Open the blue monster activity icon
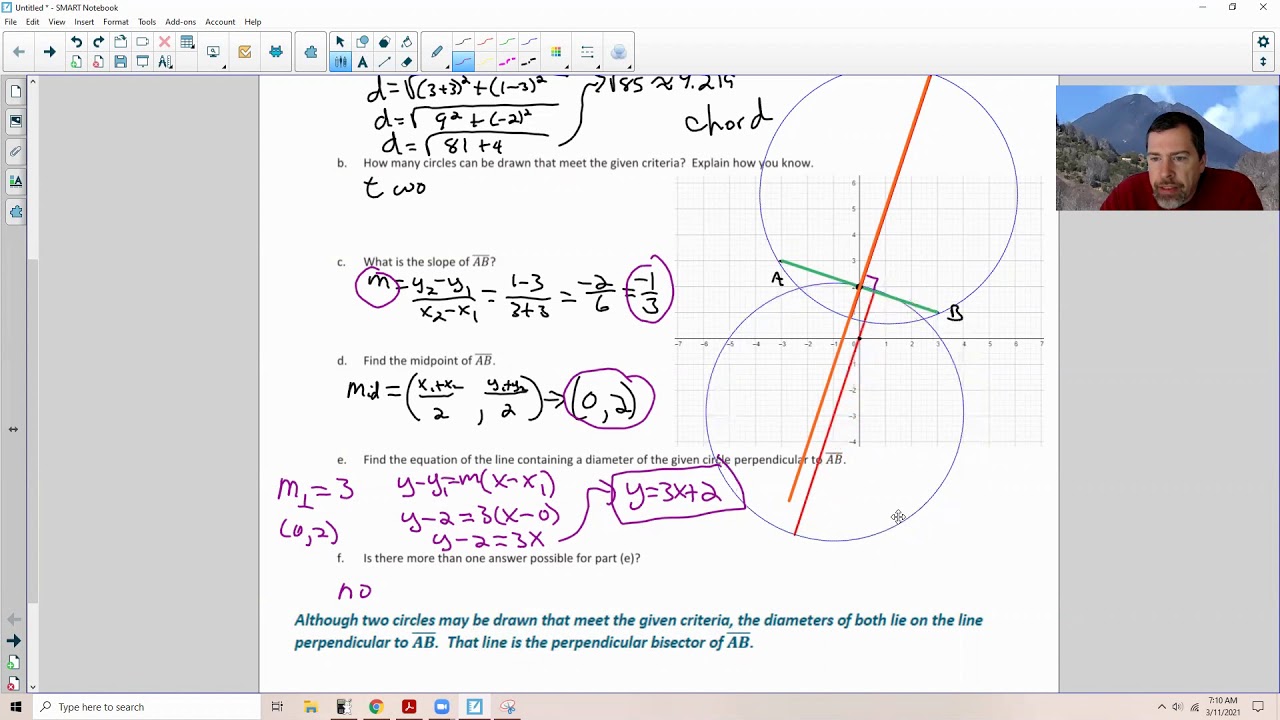 (276, 52)
